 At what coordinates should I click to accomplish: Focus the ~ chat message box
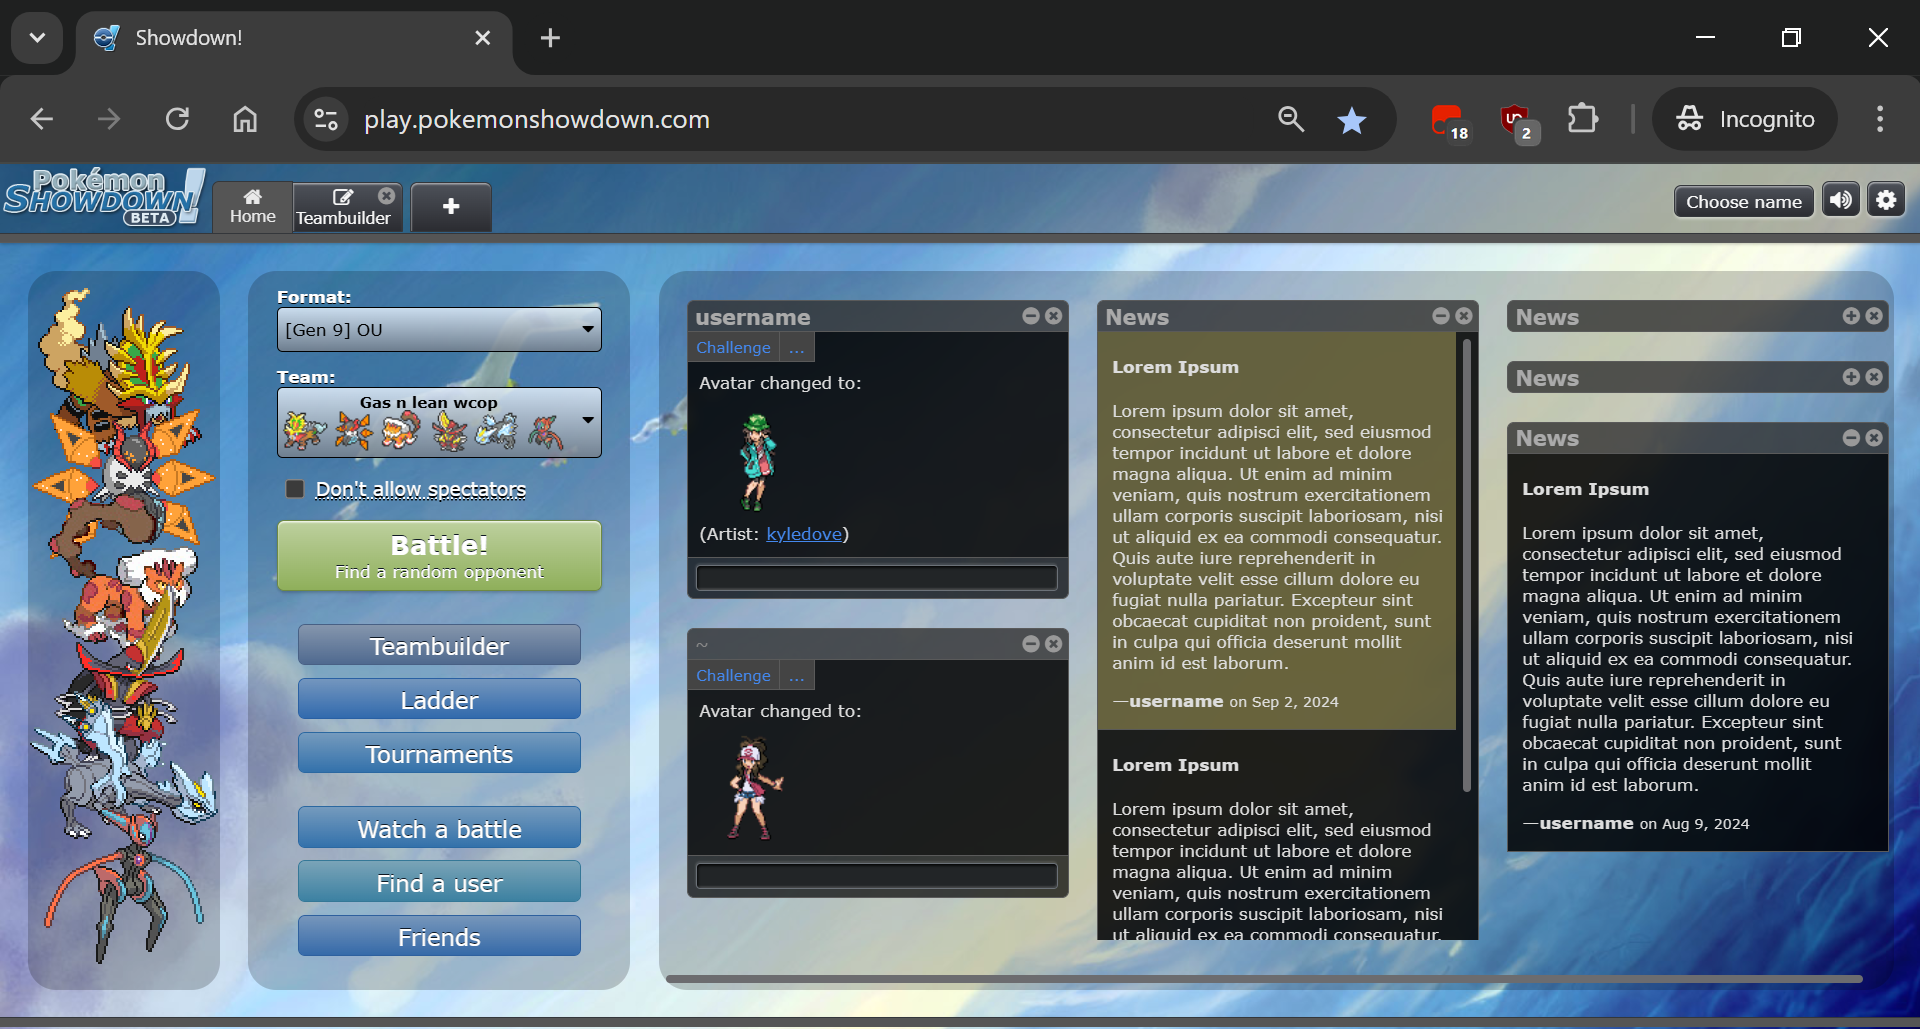[876, 876]
